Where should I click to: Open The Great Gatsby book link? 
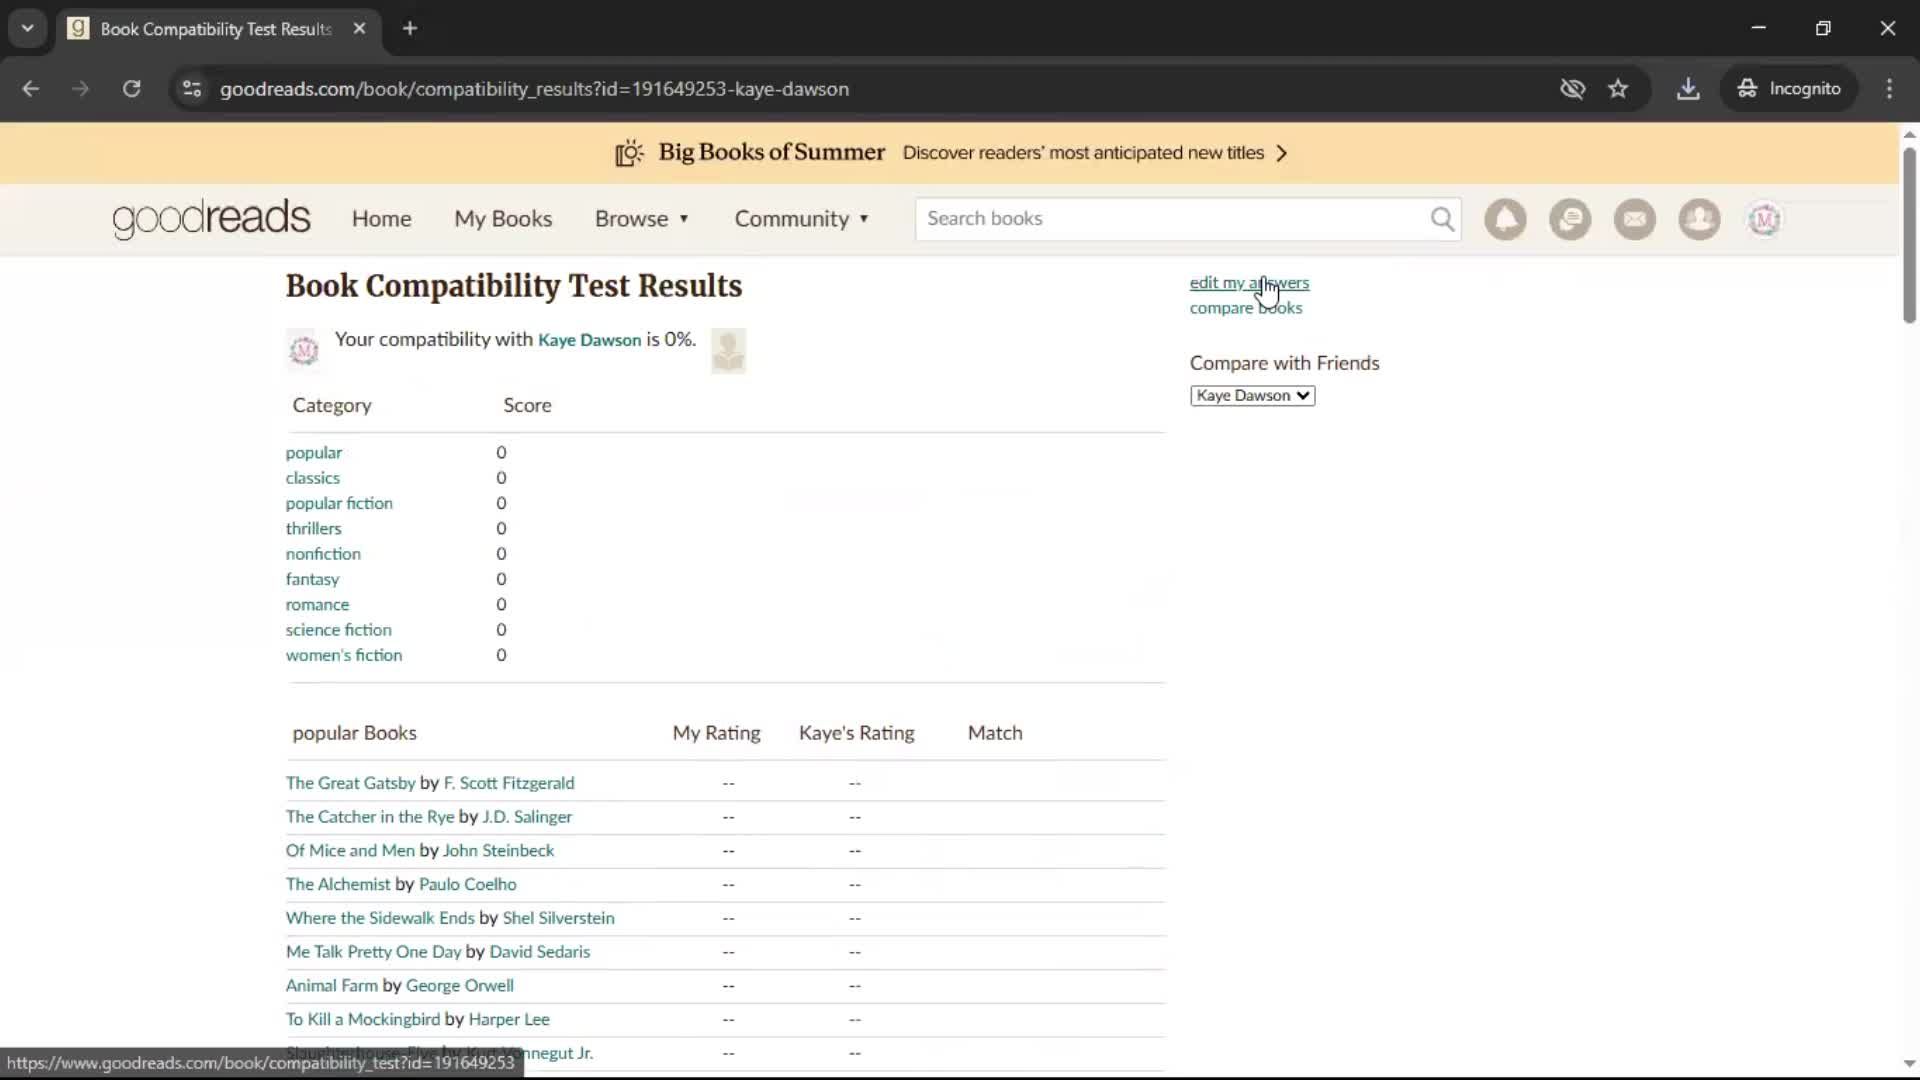[x=350, y=783]
